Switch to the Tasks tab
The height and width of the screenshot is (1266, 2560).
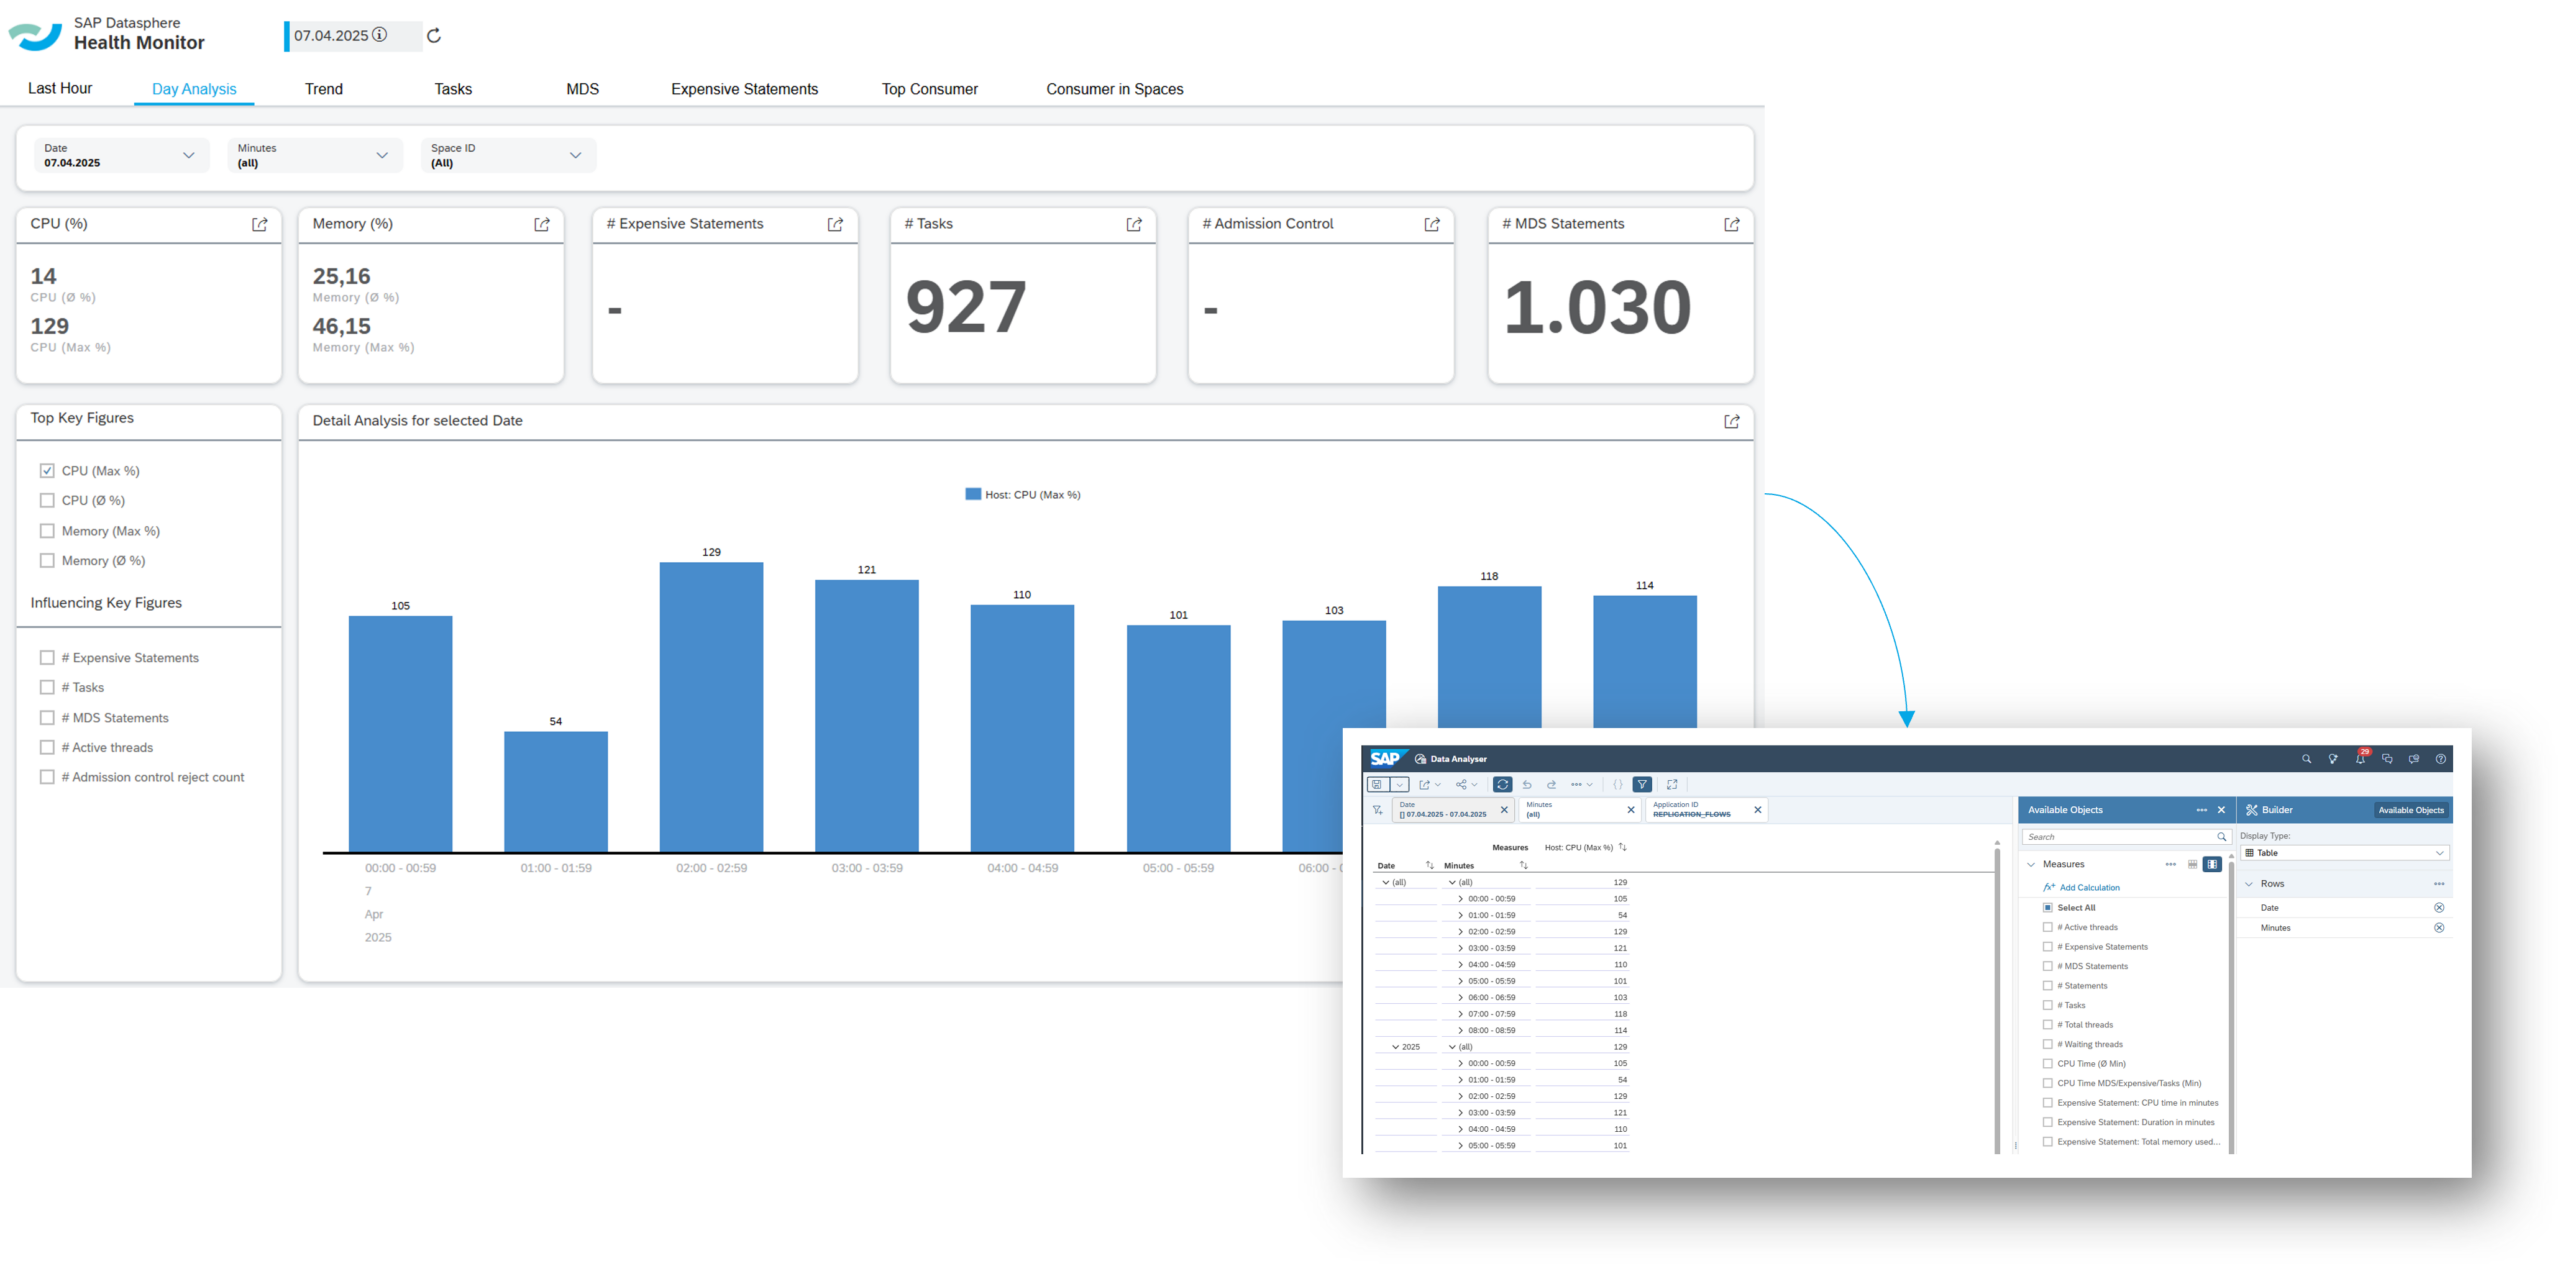click(x=453, y=89)
